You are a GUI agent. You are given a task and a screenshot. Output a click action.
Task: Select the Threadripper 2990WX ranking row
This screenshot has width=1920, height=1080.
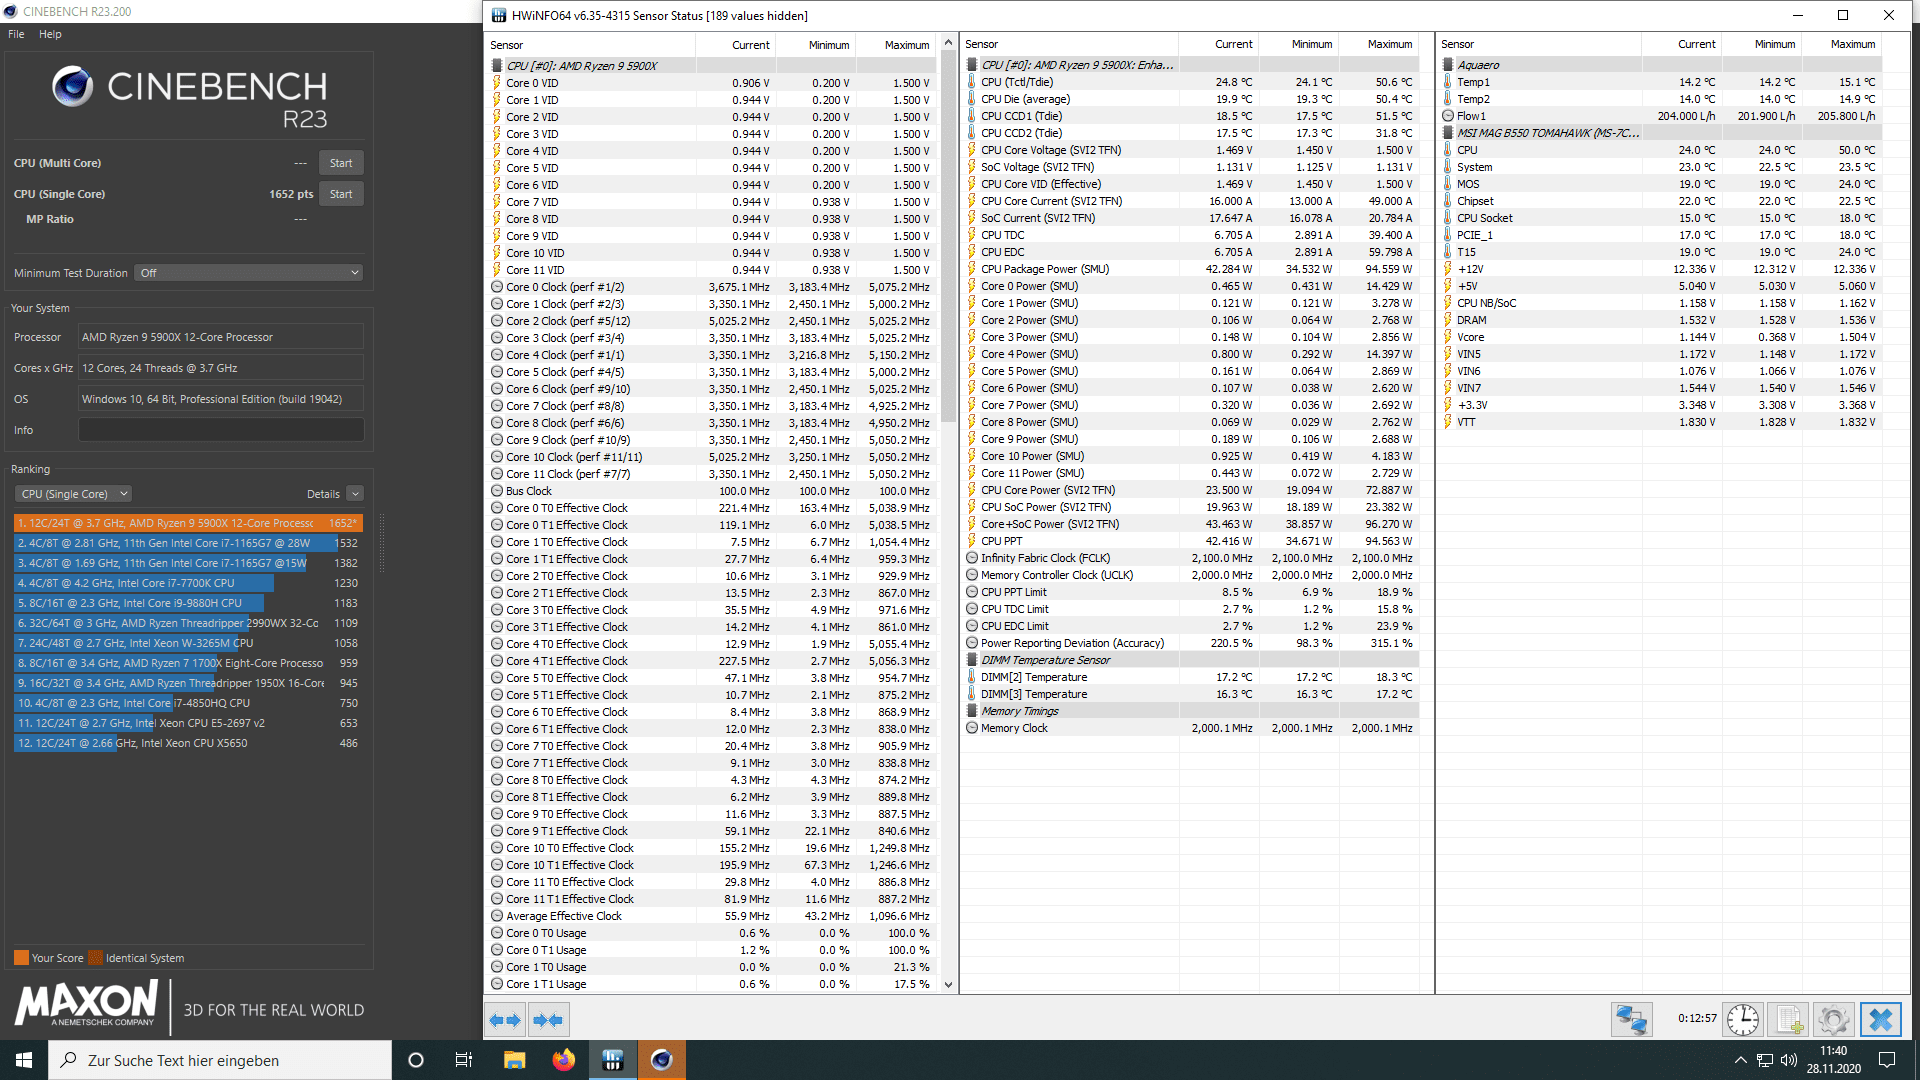188,623
